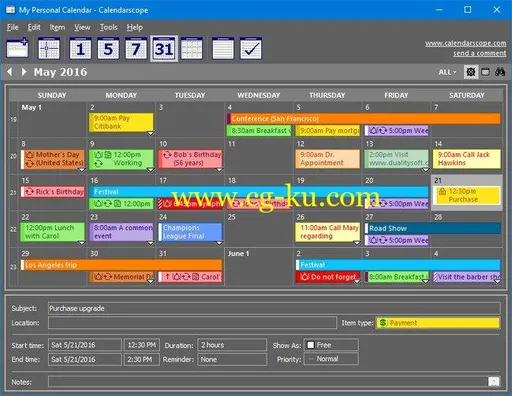The width and height of the screenshot is (512, 396).
Task: Click the Notes scrollbar button
Action: pyautogui.click(x=494, y=381)
